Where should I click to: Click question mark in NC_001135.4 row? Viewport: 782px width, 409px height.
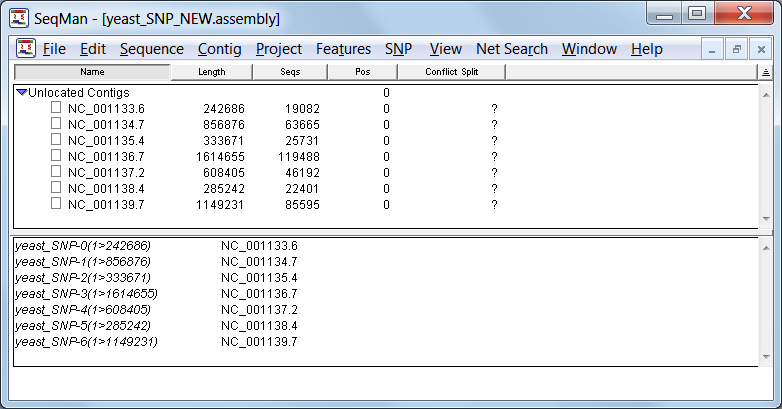[x=494, y=141]
